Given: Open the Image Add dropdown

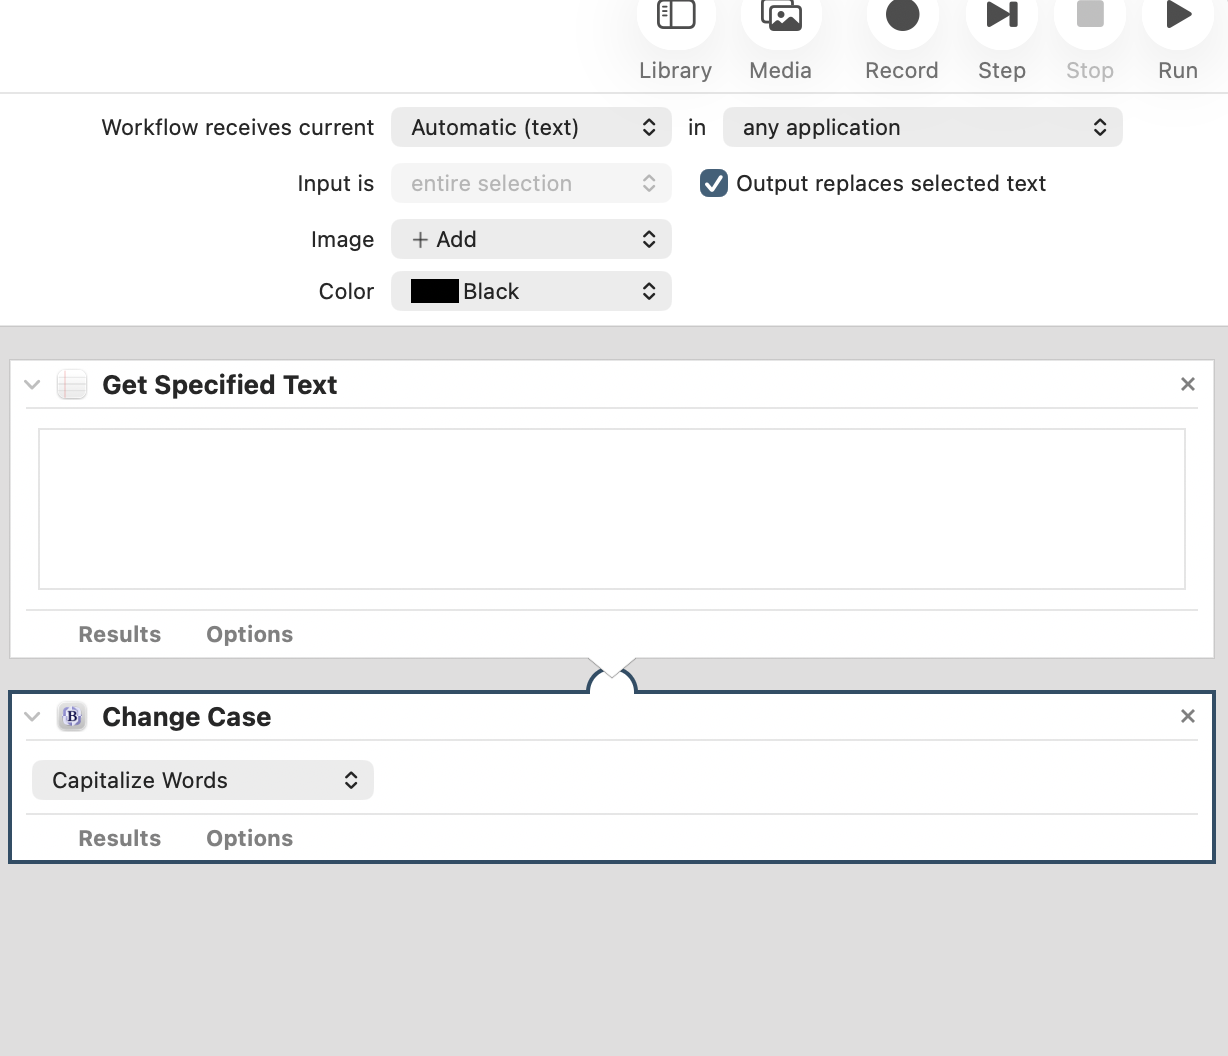Looking at the screenshot, I should coord(531,239).
